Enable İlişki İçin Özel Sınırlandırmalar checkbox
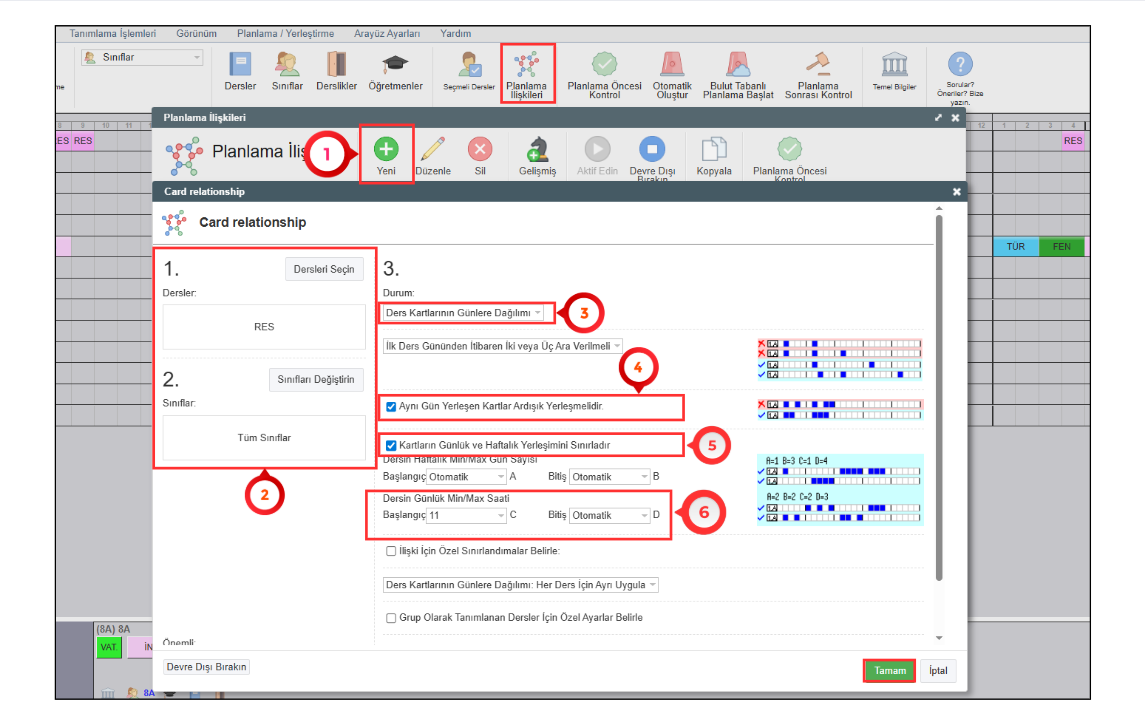 coord(391,551)
